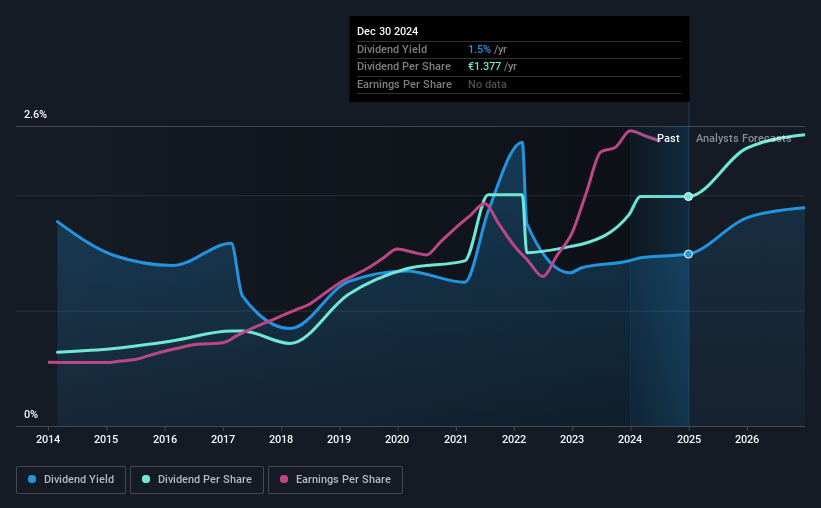This screenshot has width=821, height=508.
Task: Click the 2014 x-axis label
Action: coord(48,439)
